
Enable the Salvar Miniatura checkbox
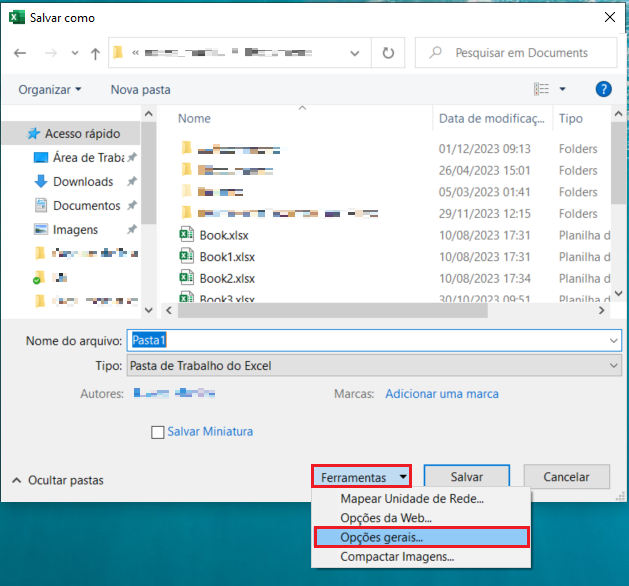157,432
